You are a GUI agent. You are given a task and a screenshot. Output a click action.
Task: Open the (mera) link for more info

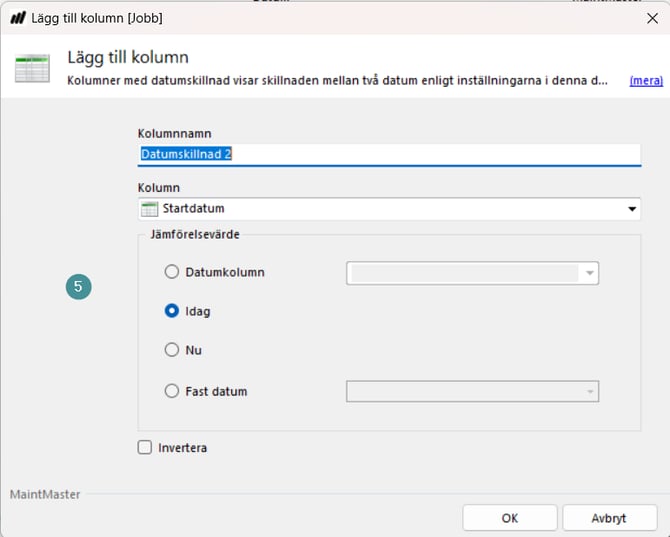coord(645,81)
